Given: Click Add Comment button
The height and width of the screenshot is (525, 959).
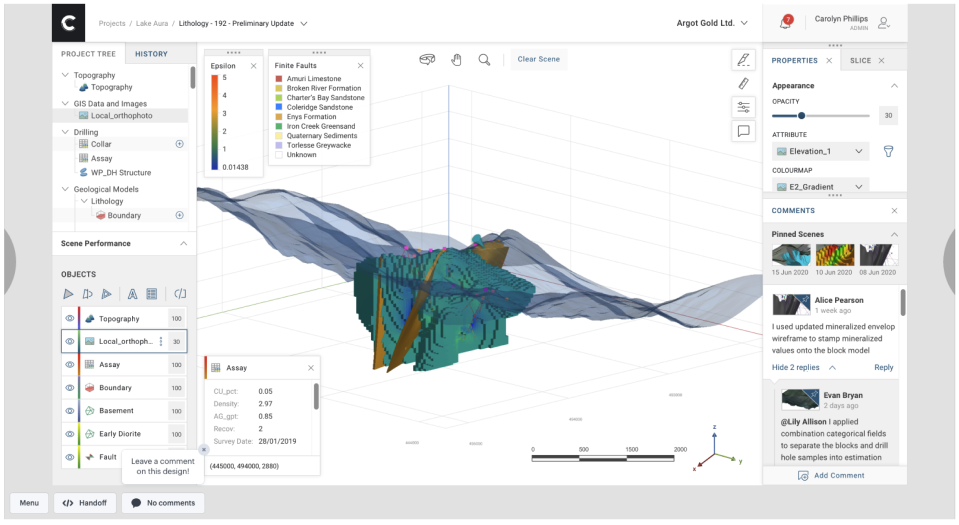Looking at the screenshot, I should 832,476.
